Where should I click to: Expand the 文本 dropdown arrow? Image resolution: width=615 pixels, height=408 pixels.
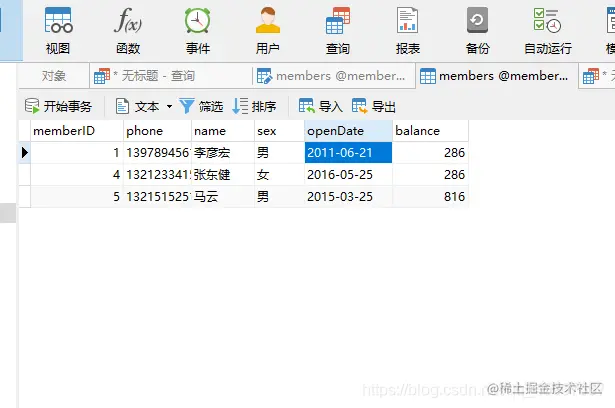(x=169, y=106)
